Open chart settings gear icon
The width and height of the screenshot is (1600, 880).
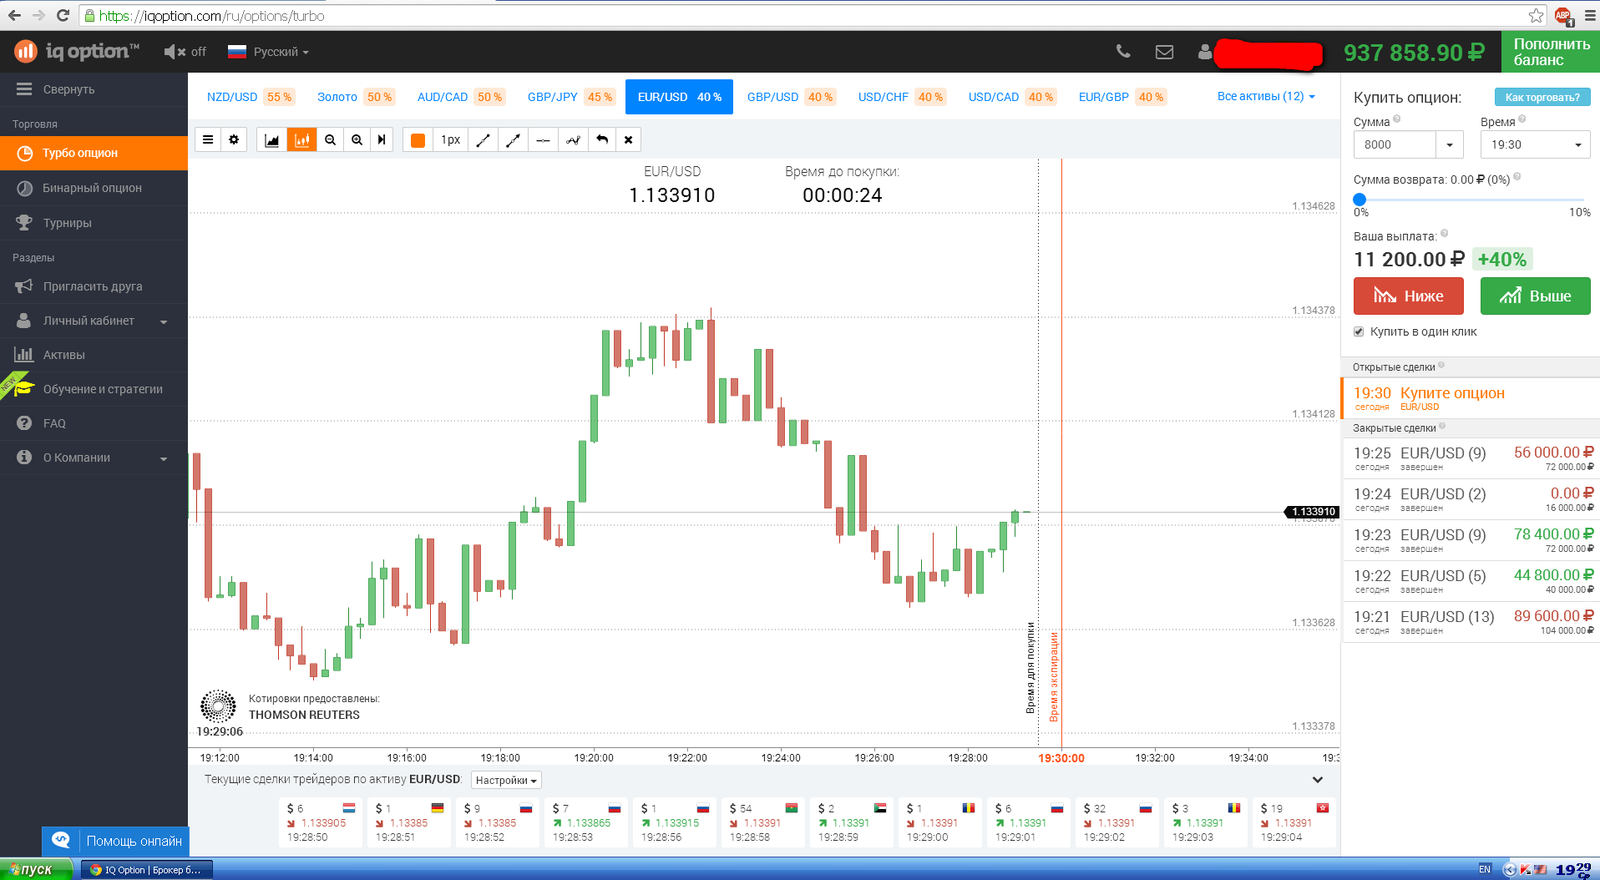[x=234, y=140]
